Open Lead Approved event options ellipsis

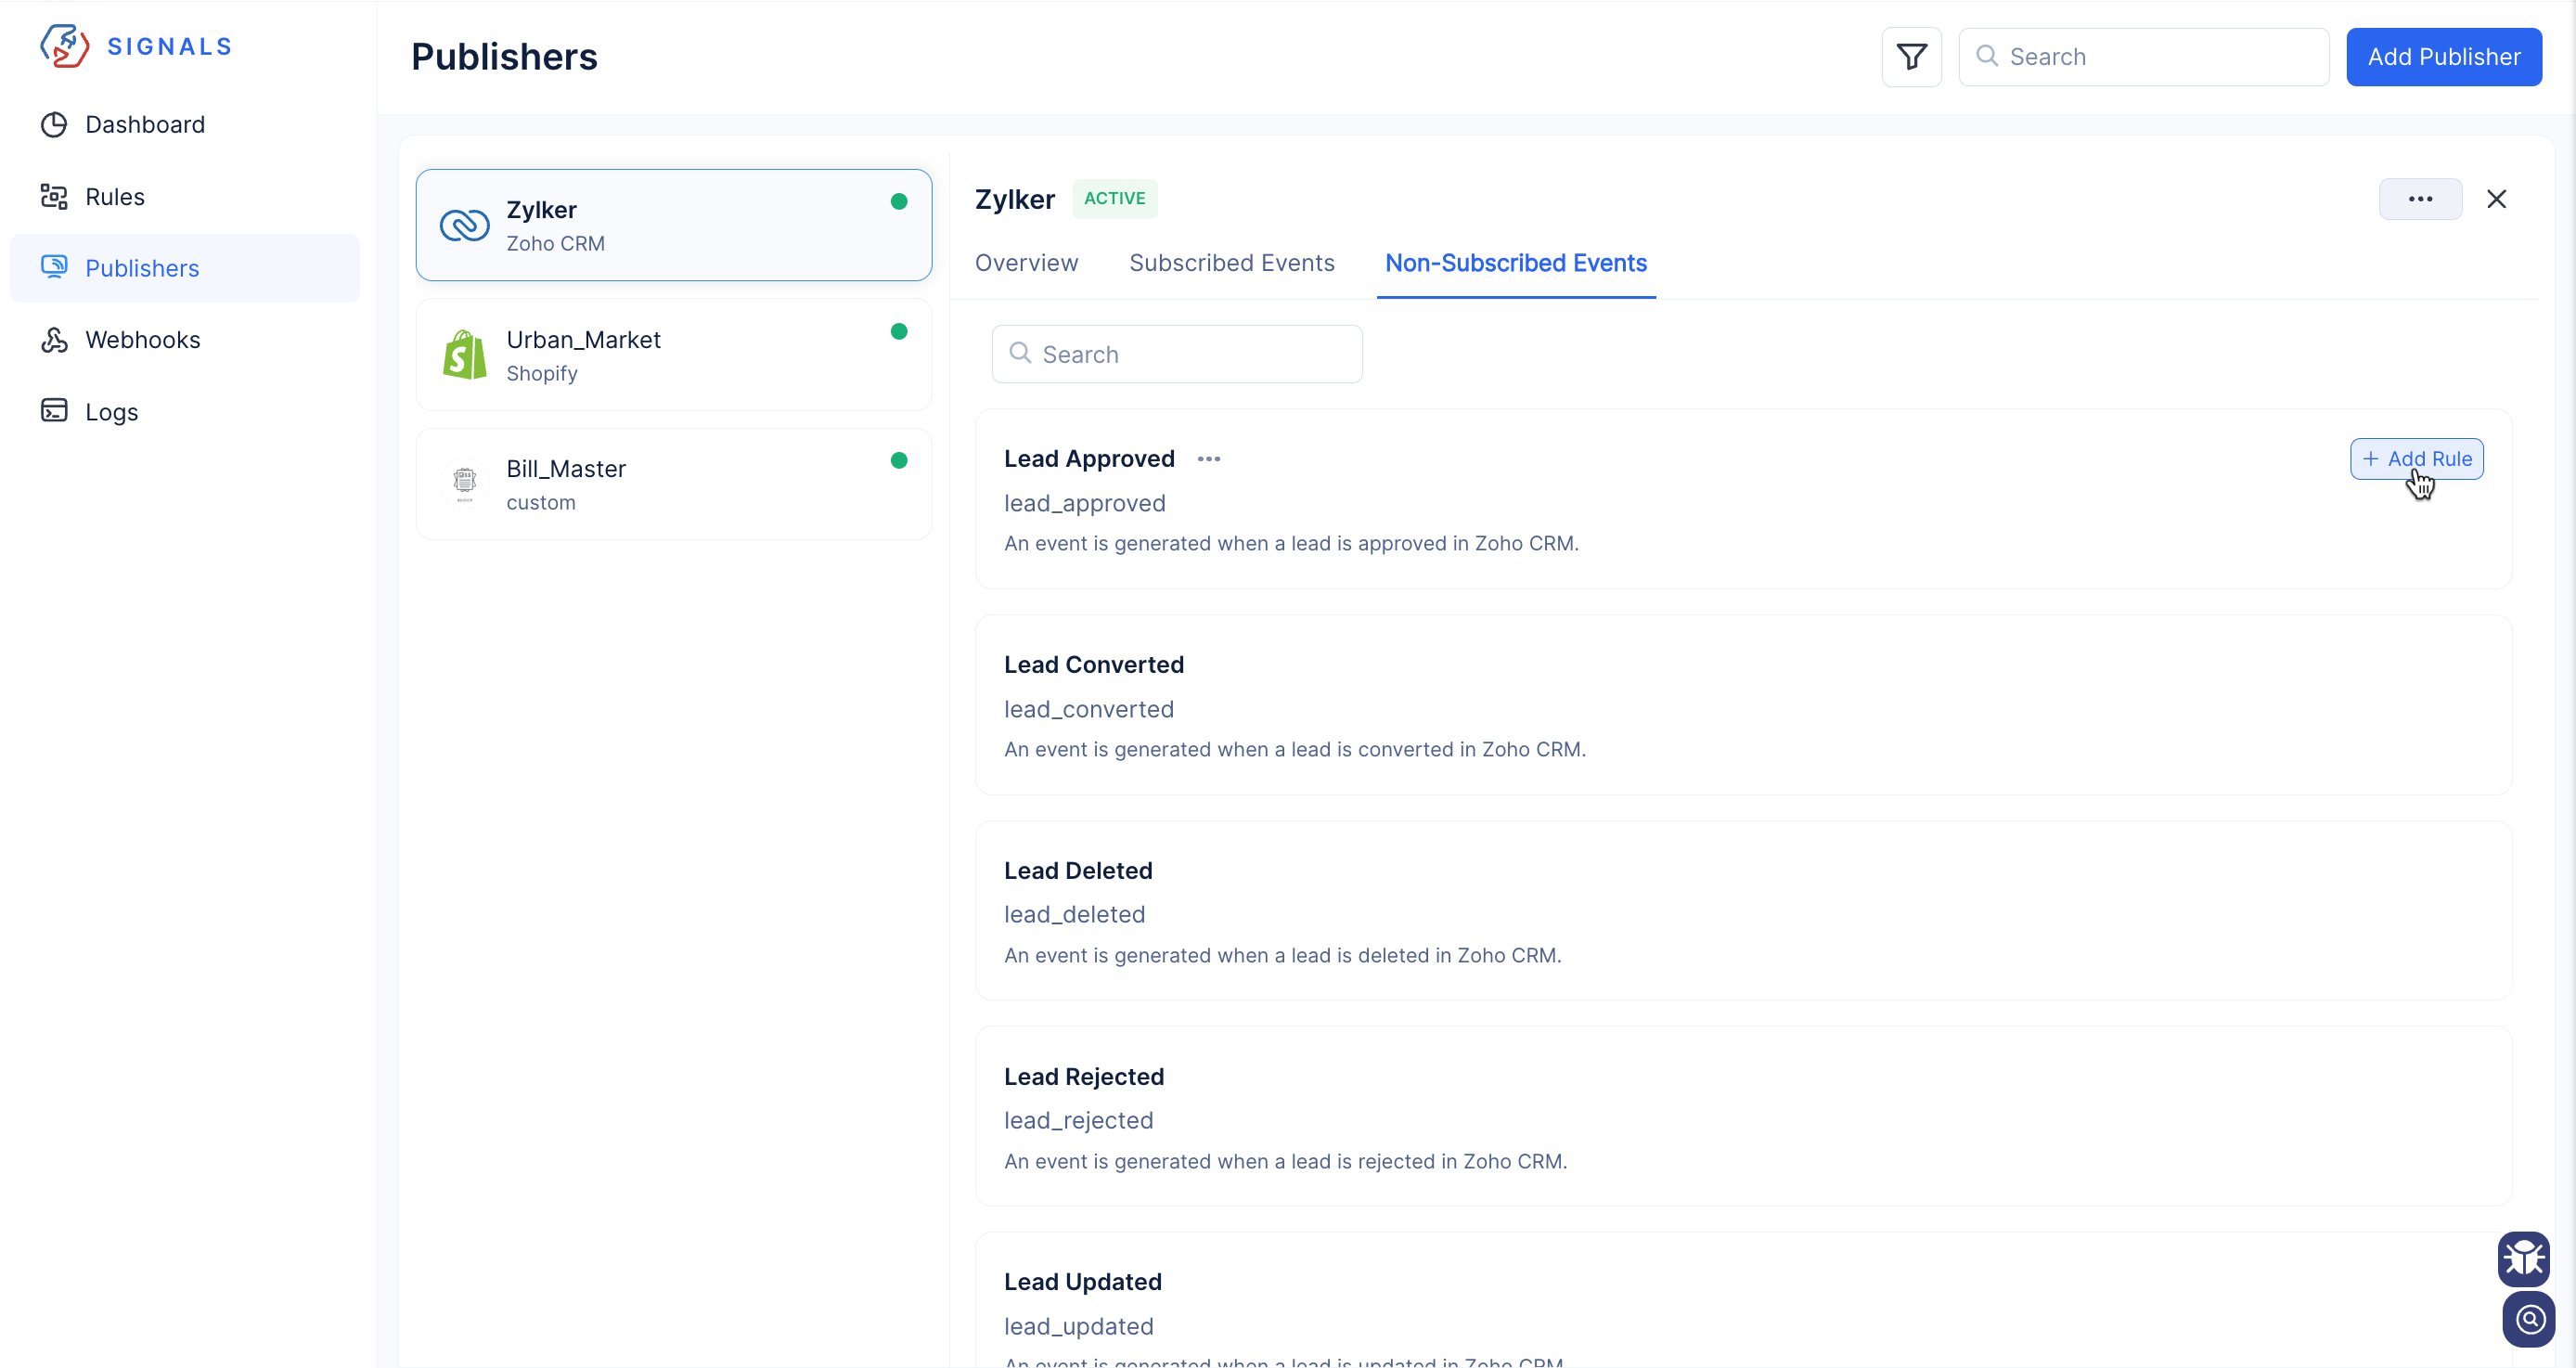[x=1208, y=459]
